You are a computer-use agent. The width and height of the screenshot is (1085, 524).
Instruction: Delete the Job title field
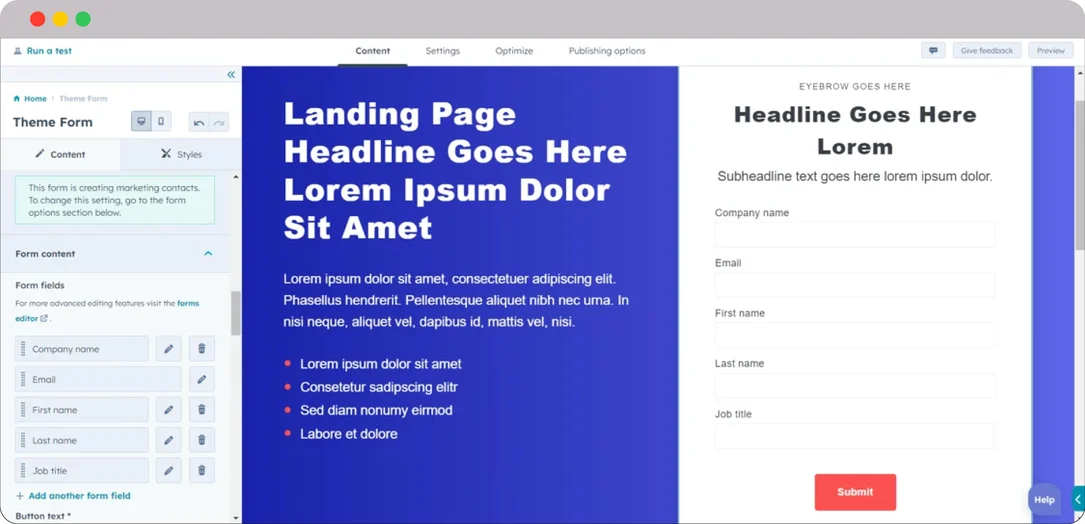pos(201,471)
